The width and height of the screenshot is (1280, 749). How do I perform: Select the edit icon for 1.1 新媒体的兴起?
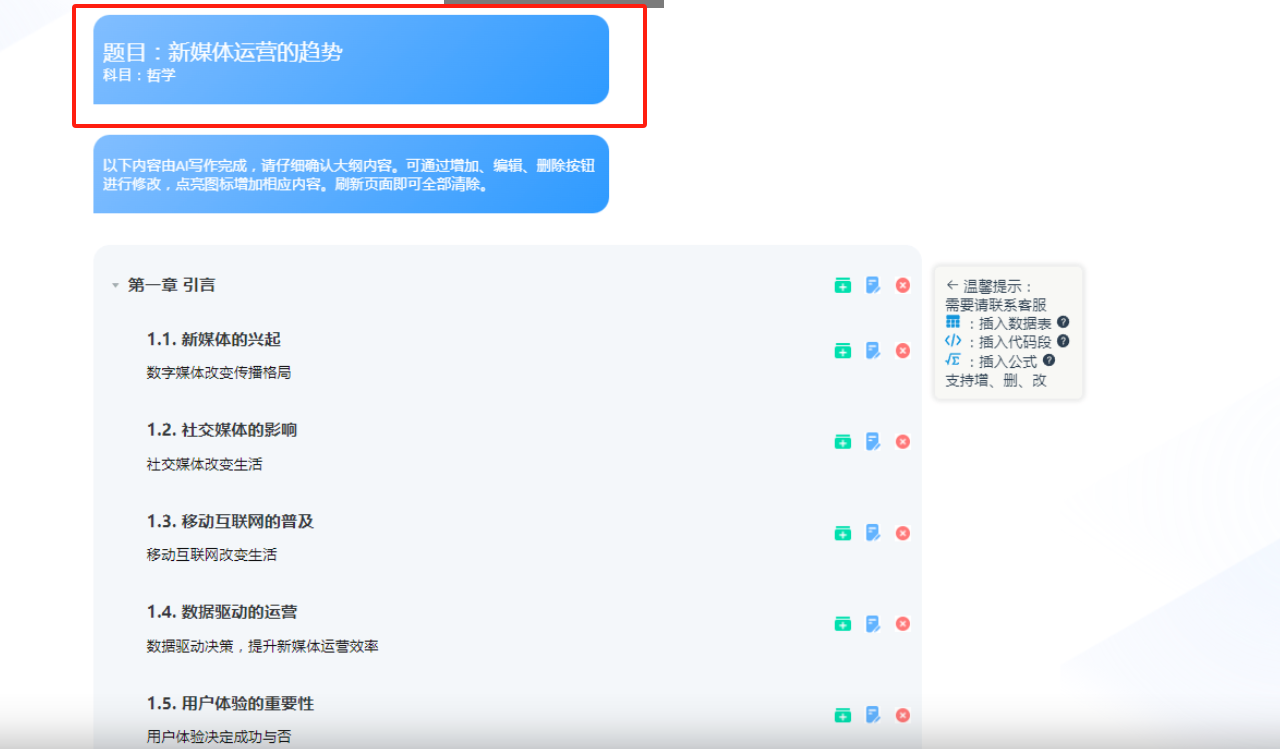coord(872,350)
